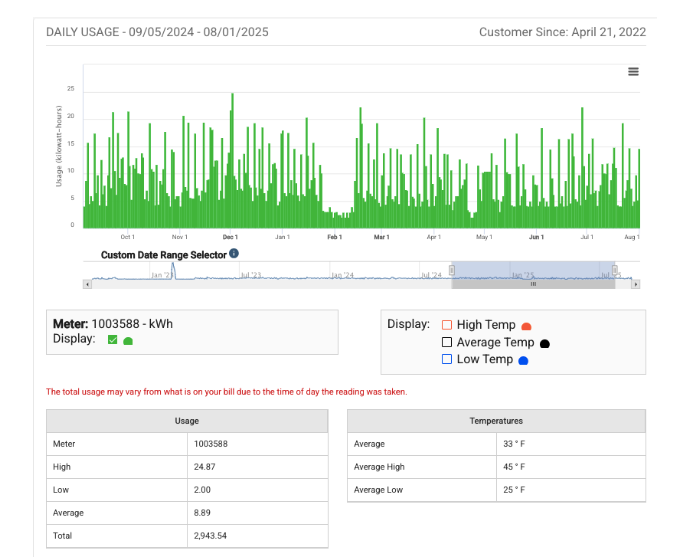Image resolution: width=685 pixels, height=559 pixels.
Task: Click the Low usage value 2.00
Action: coord(202,490)
